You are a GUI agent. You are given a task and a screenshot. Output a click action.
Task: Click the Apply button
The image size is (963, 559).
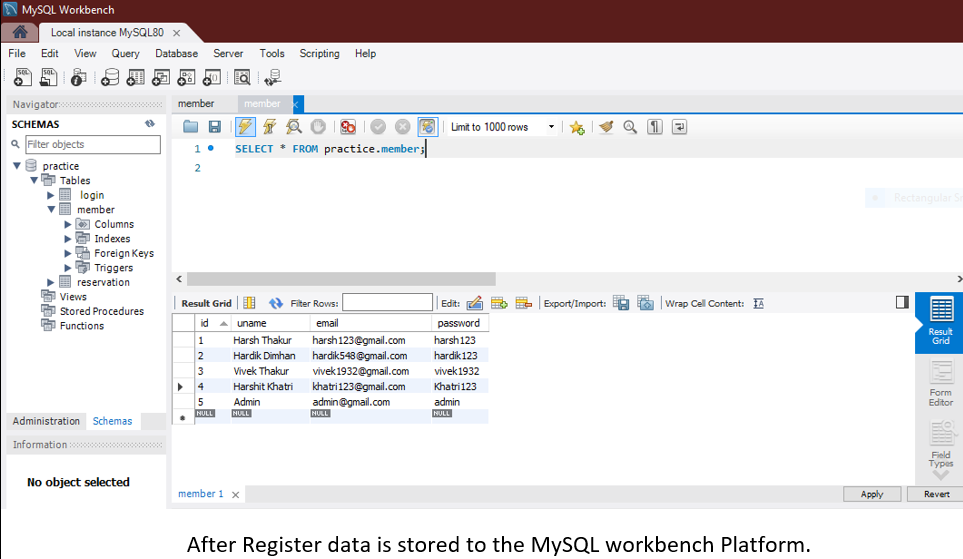[871, 494]
